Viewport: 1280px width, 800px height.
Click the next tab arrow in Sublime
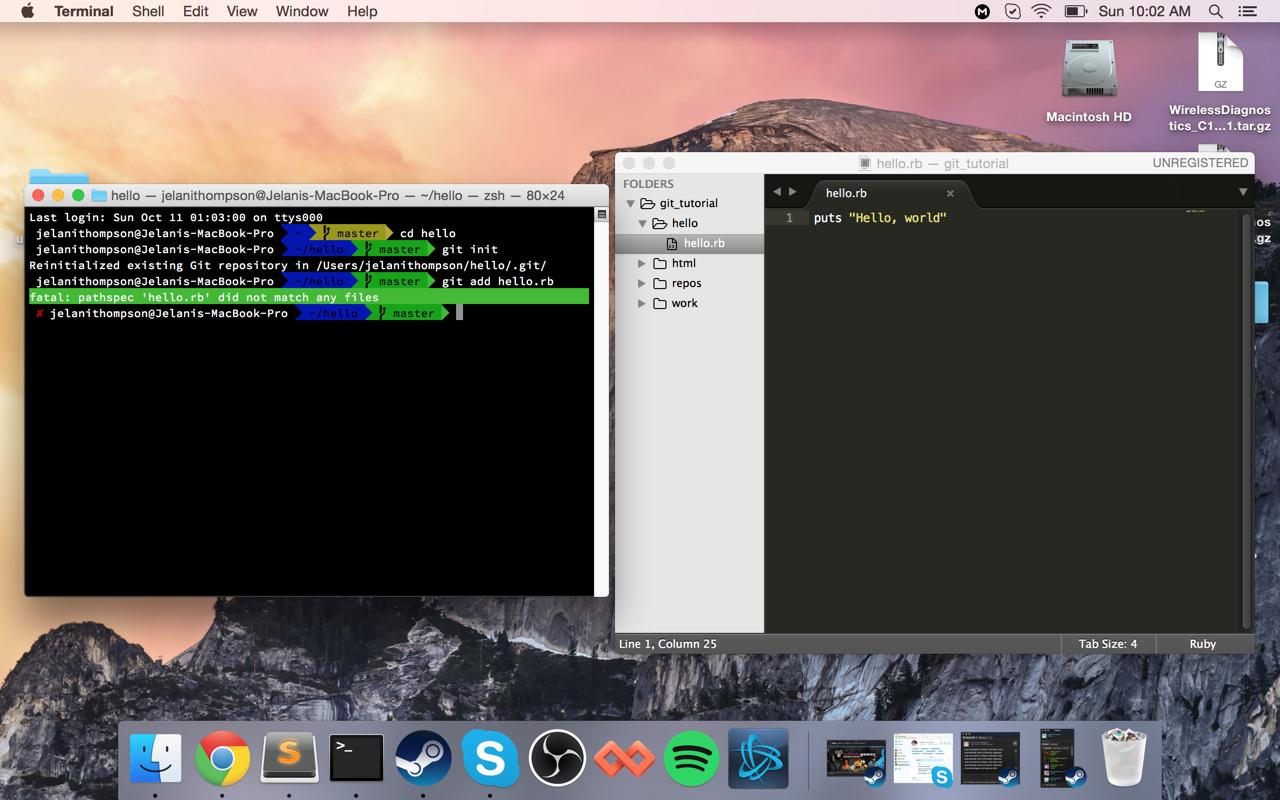[x=793, y=192]
